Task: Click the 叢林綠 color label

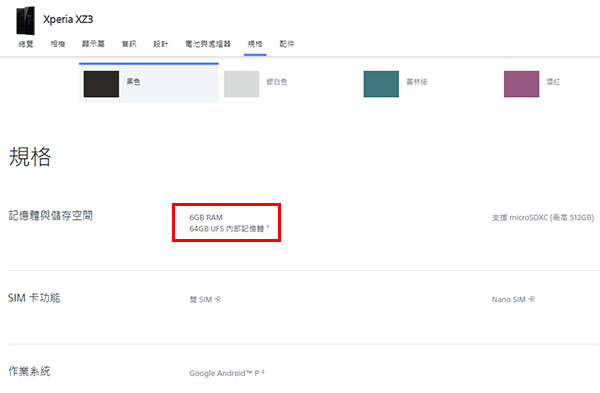Action: click(417, 82)
